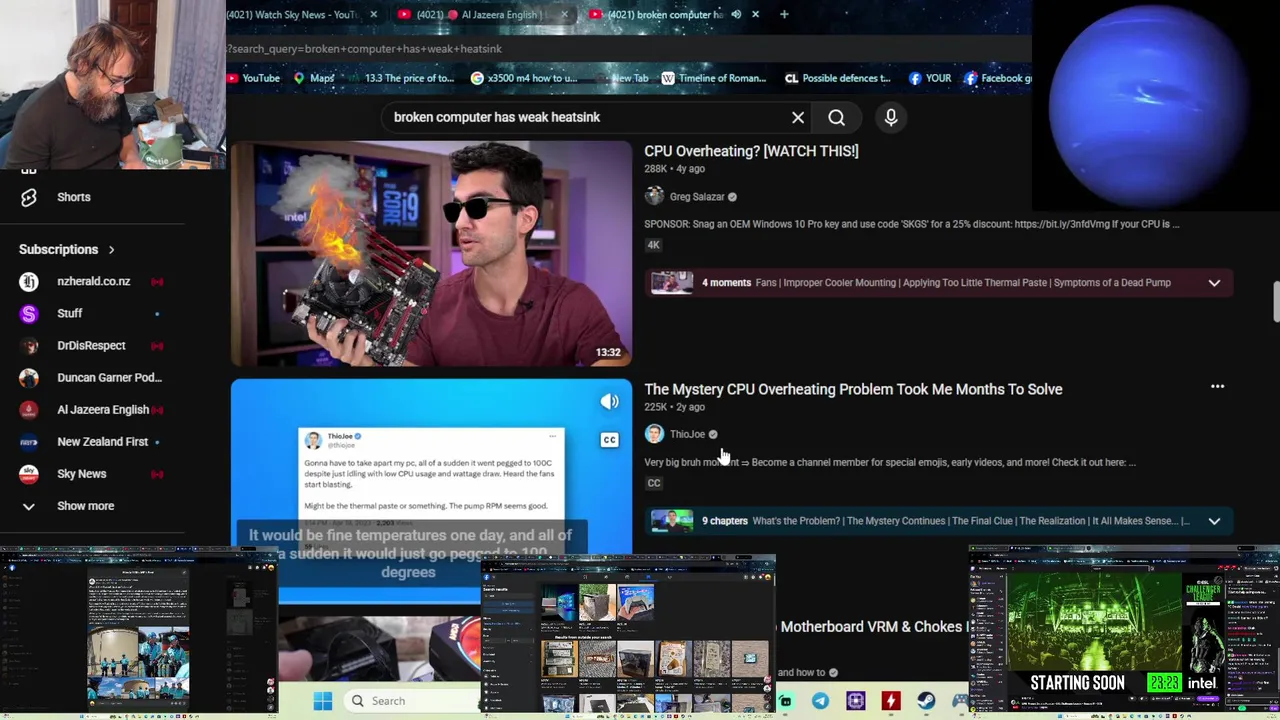This screenshot has height=720, width=1280.
Task: Select the broken computer search tab
Action: (667, 14)
